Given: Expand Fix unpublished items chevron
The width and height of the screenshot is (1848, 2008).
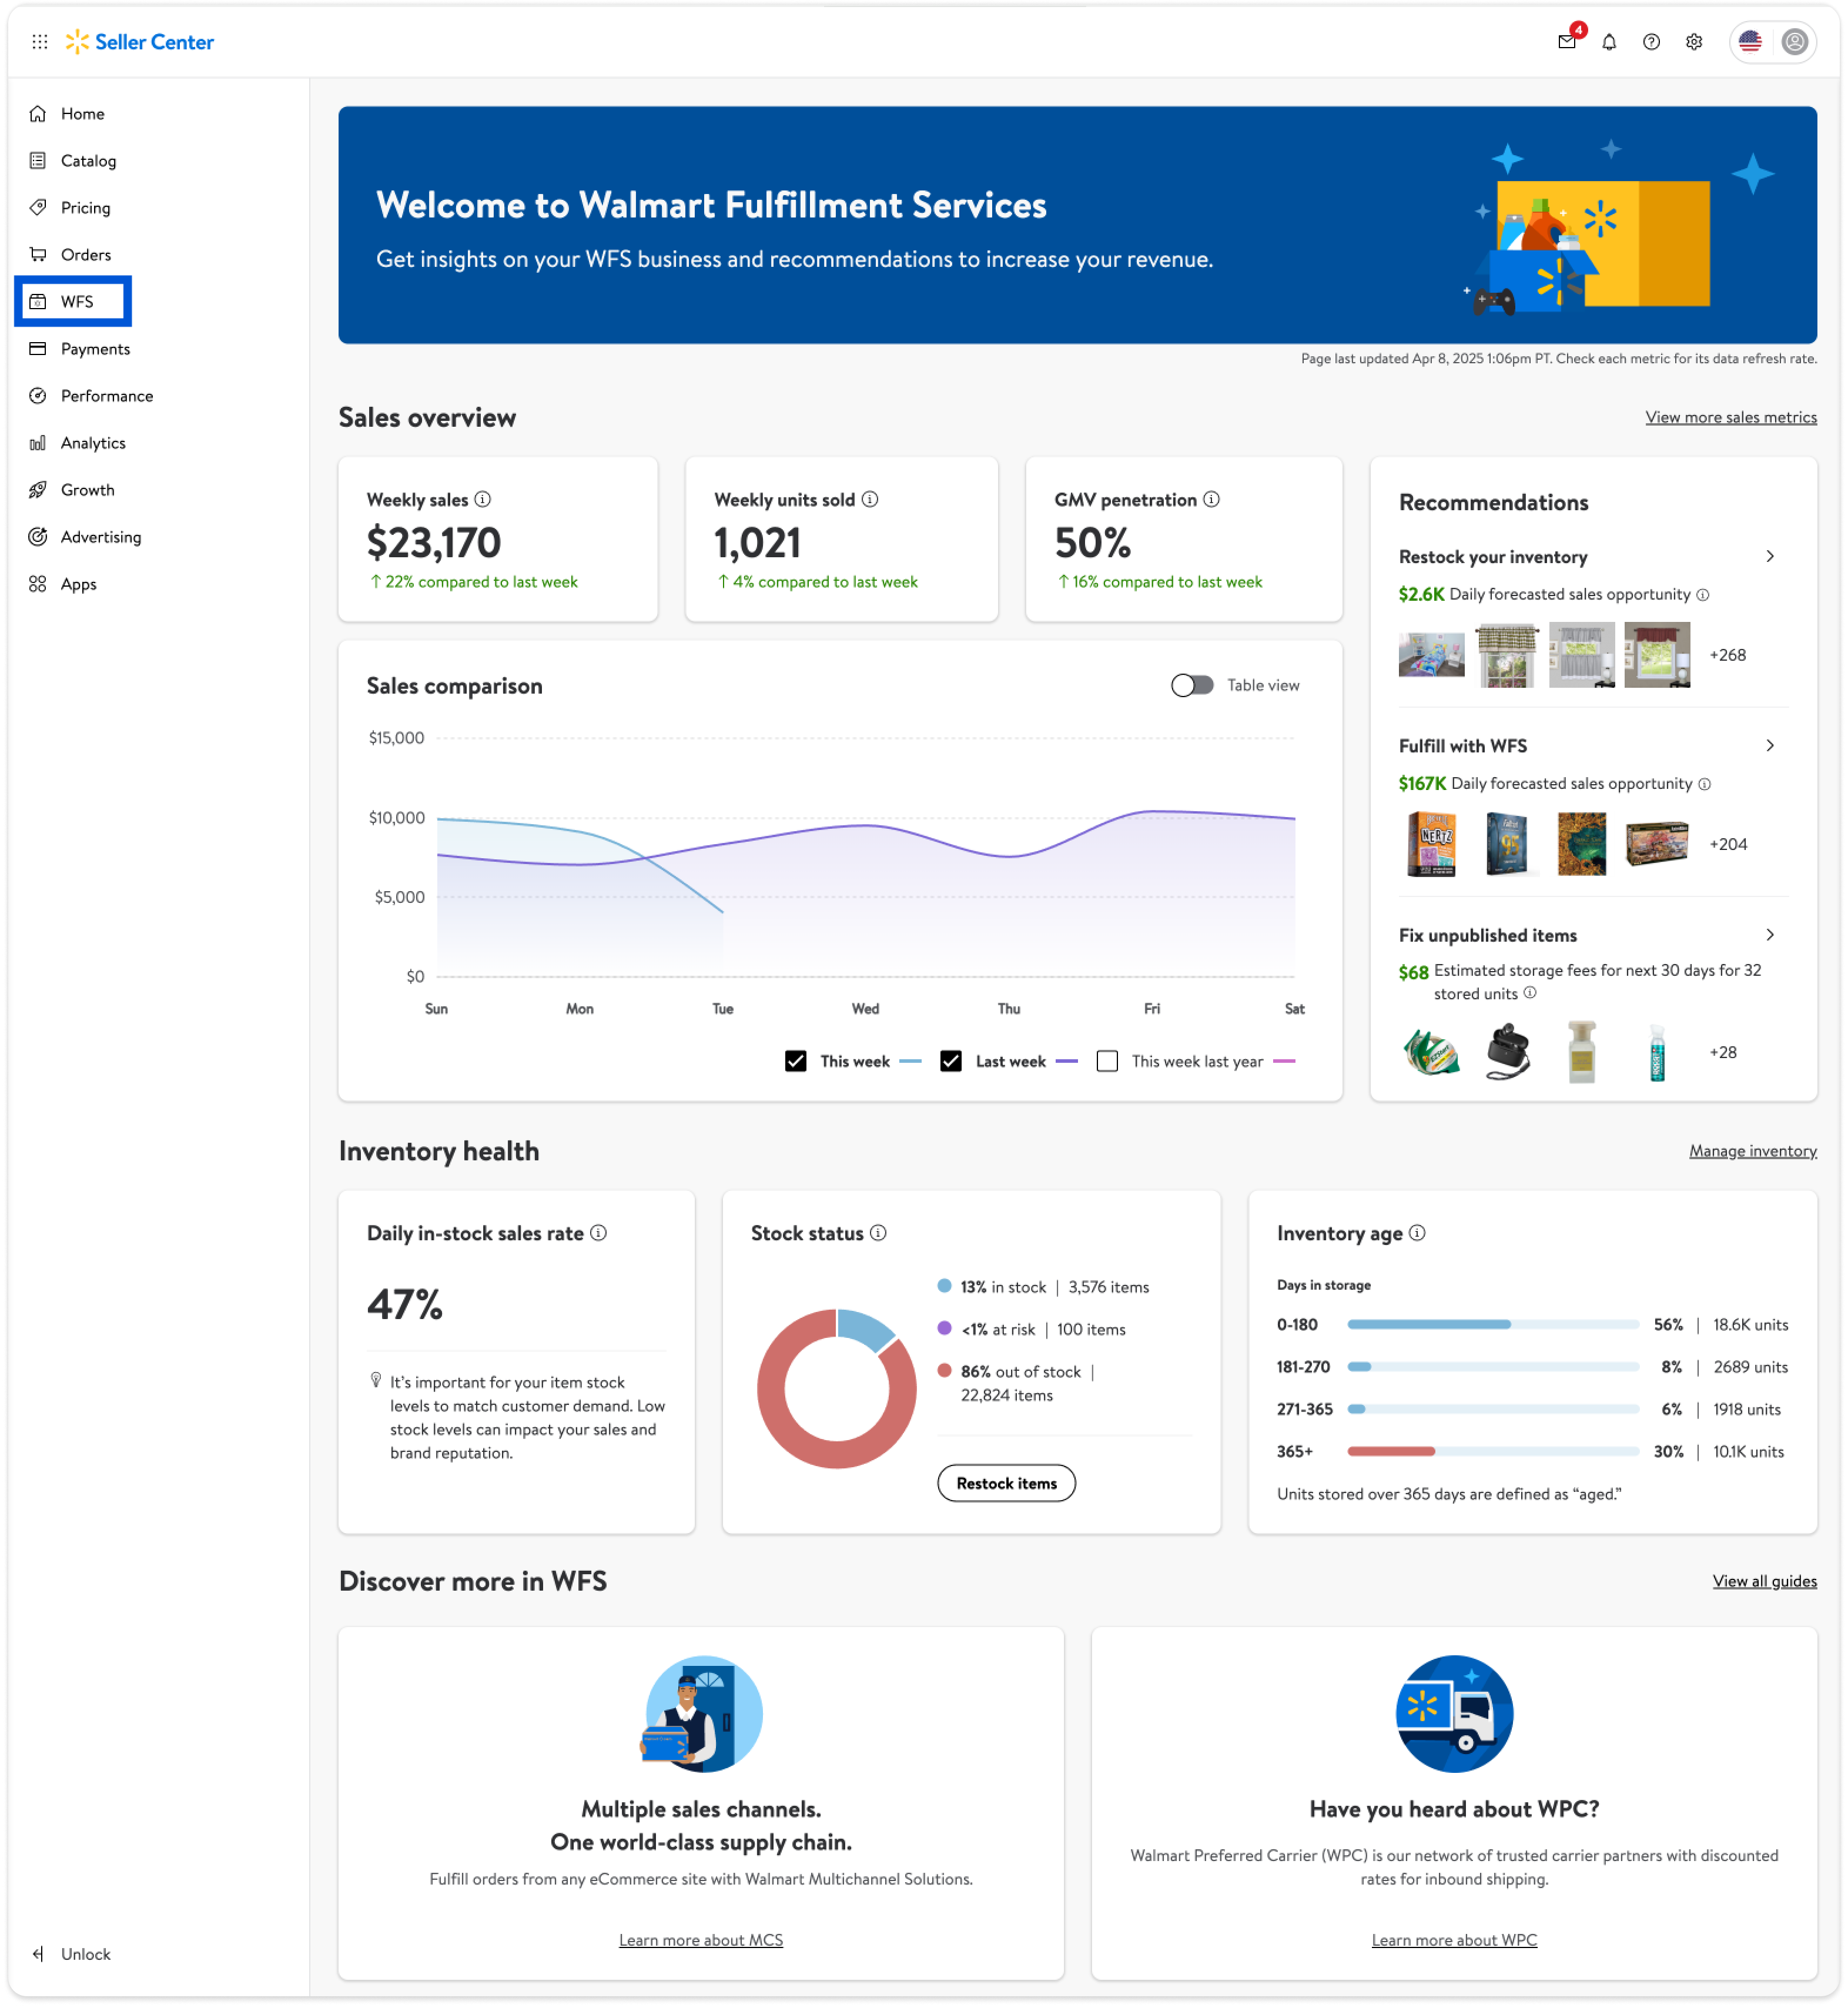Looking at the screenshot, I should click(x=1770, y=935).
